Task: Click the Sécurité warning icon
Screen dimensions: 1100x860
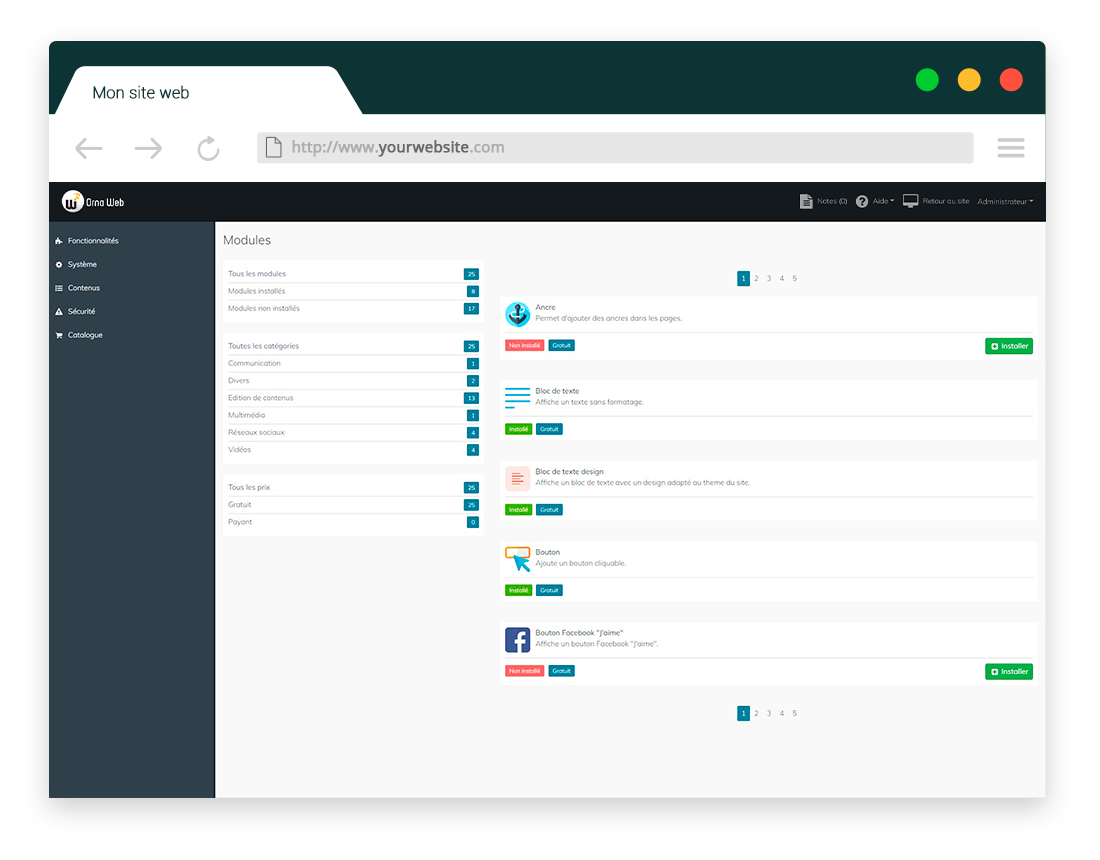Action: pyautogui.click(x=59, y=311)
